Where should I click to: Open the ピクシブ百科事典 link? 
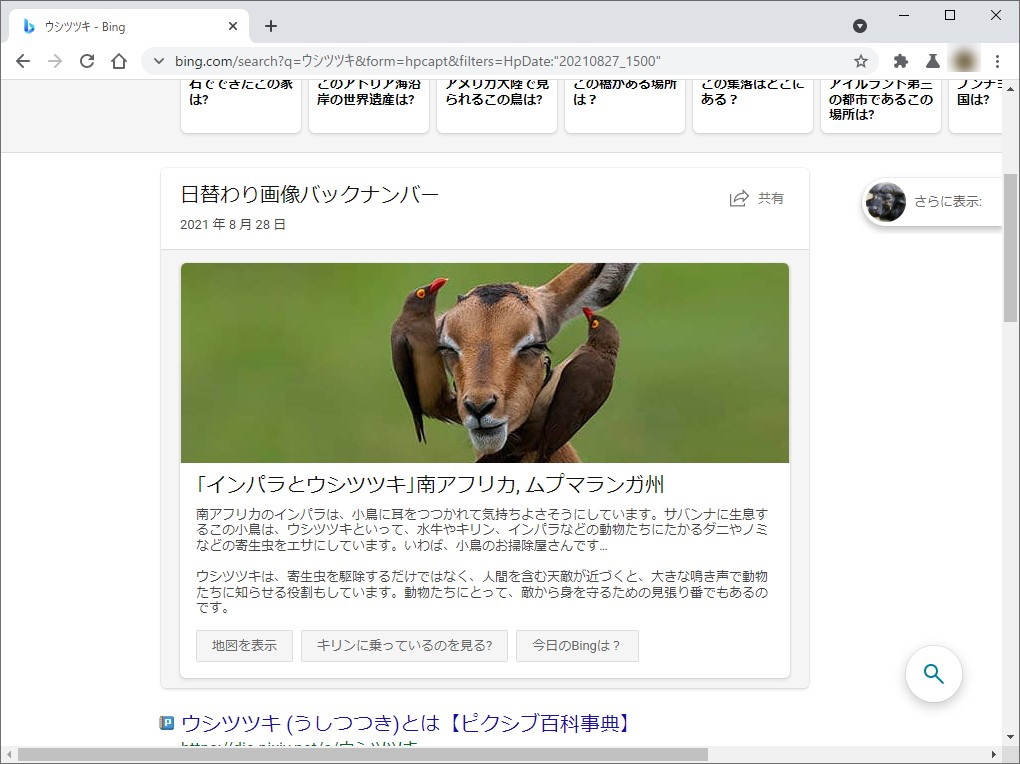click(x=404, y=723)
